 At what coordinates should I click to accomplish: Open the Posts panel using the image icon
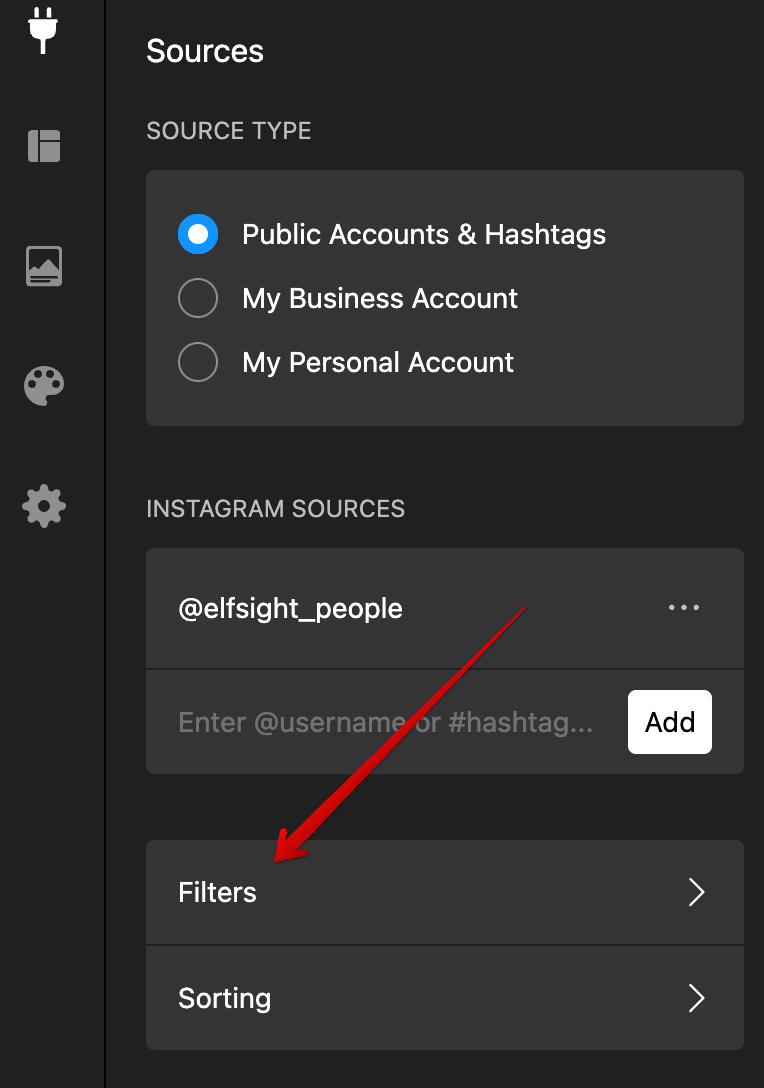pyautogui.click(x=43, y=266)
